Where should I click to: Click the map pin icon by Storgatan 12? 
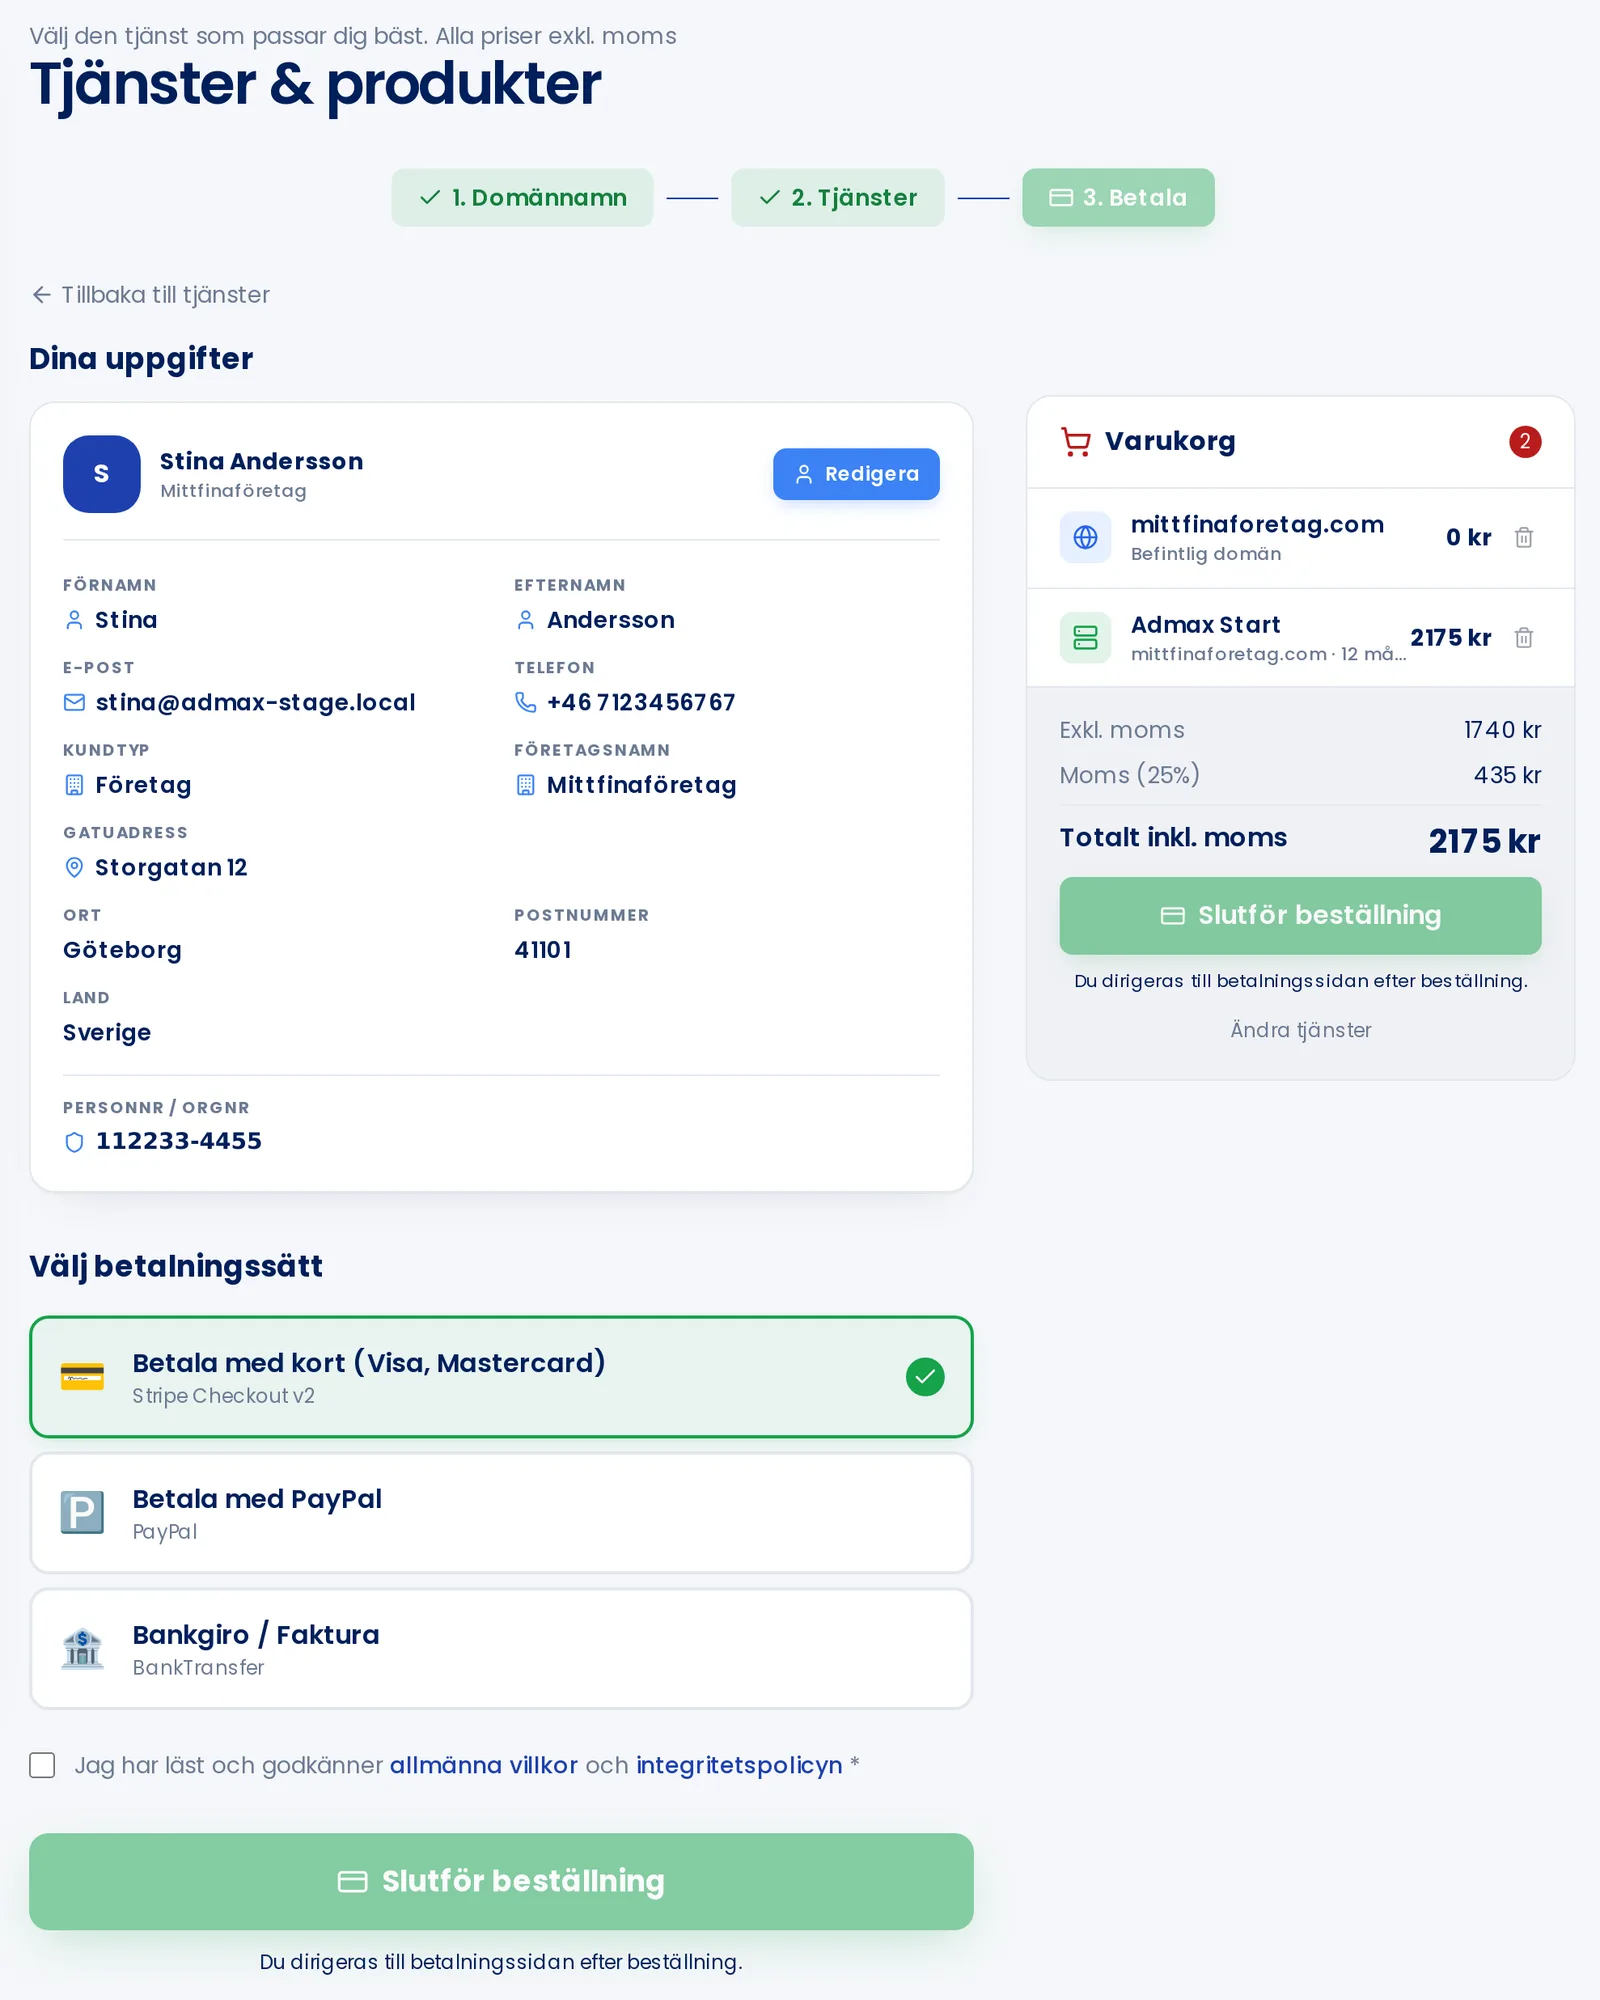click(74, 868)
